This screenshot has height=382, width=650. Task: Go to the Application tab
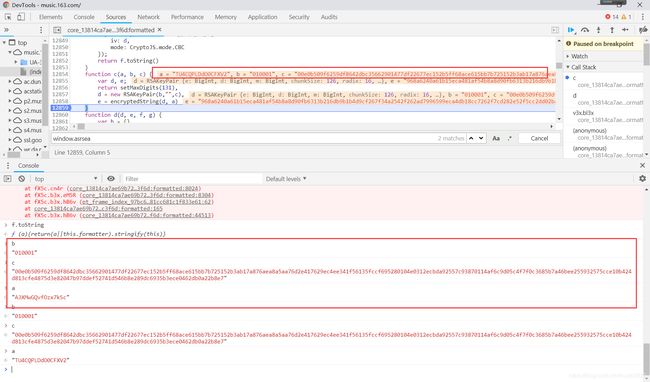[262, 17]
